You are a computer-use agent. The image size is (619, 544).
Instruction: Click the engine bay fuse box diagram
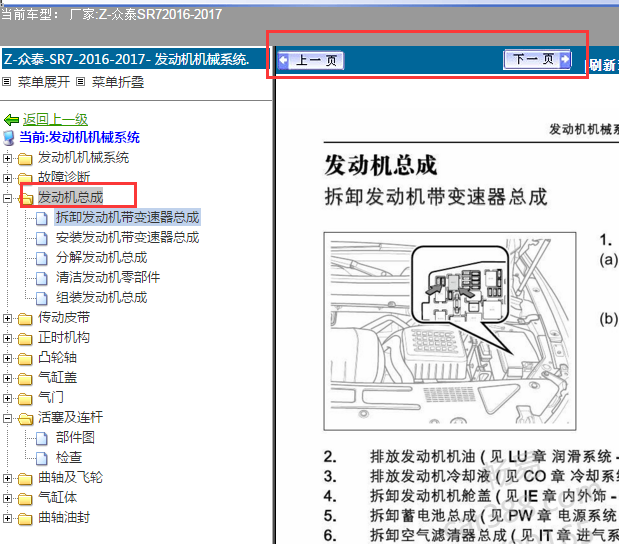(x=450, y=331)
